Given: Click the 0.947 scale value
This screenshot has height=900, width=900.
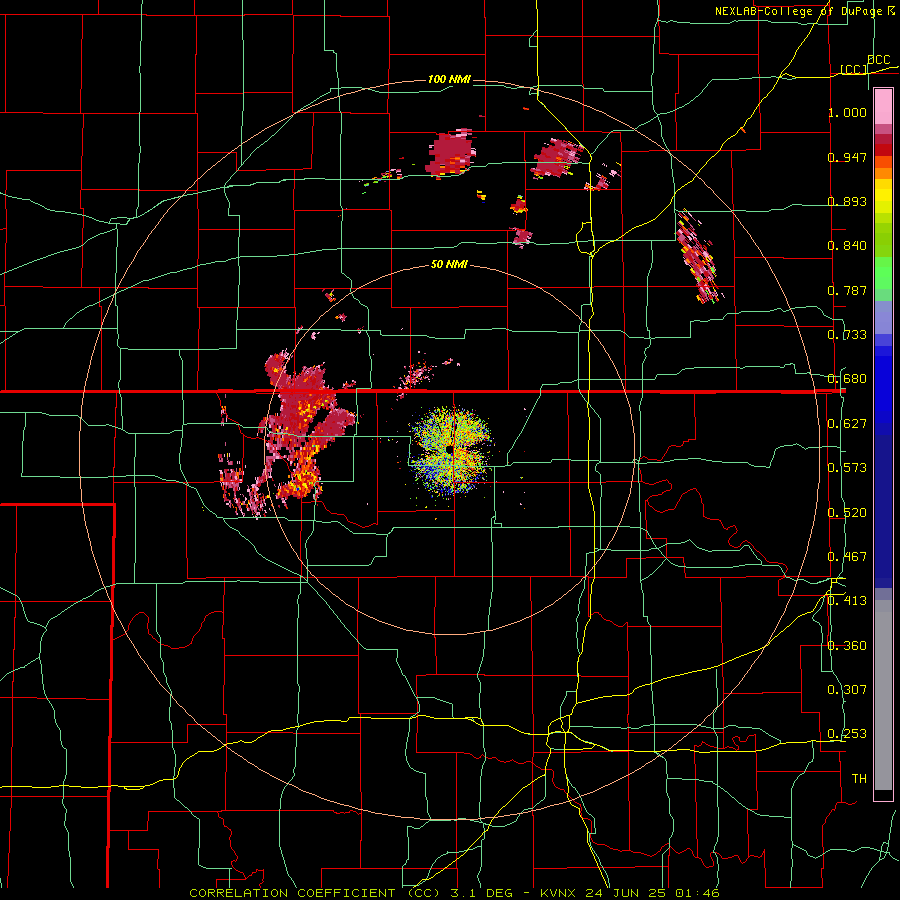Looking at the screenshot, I should (x=847, y=157).
